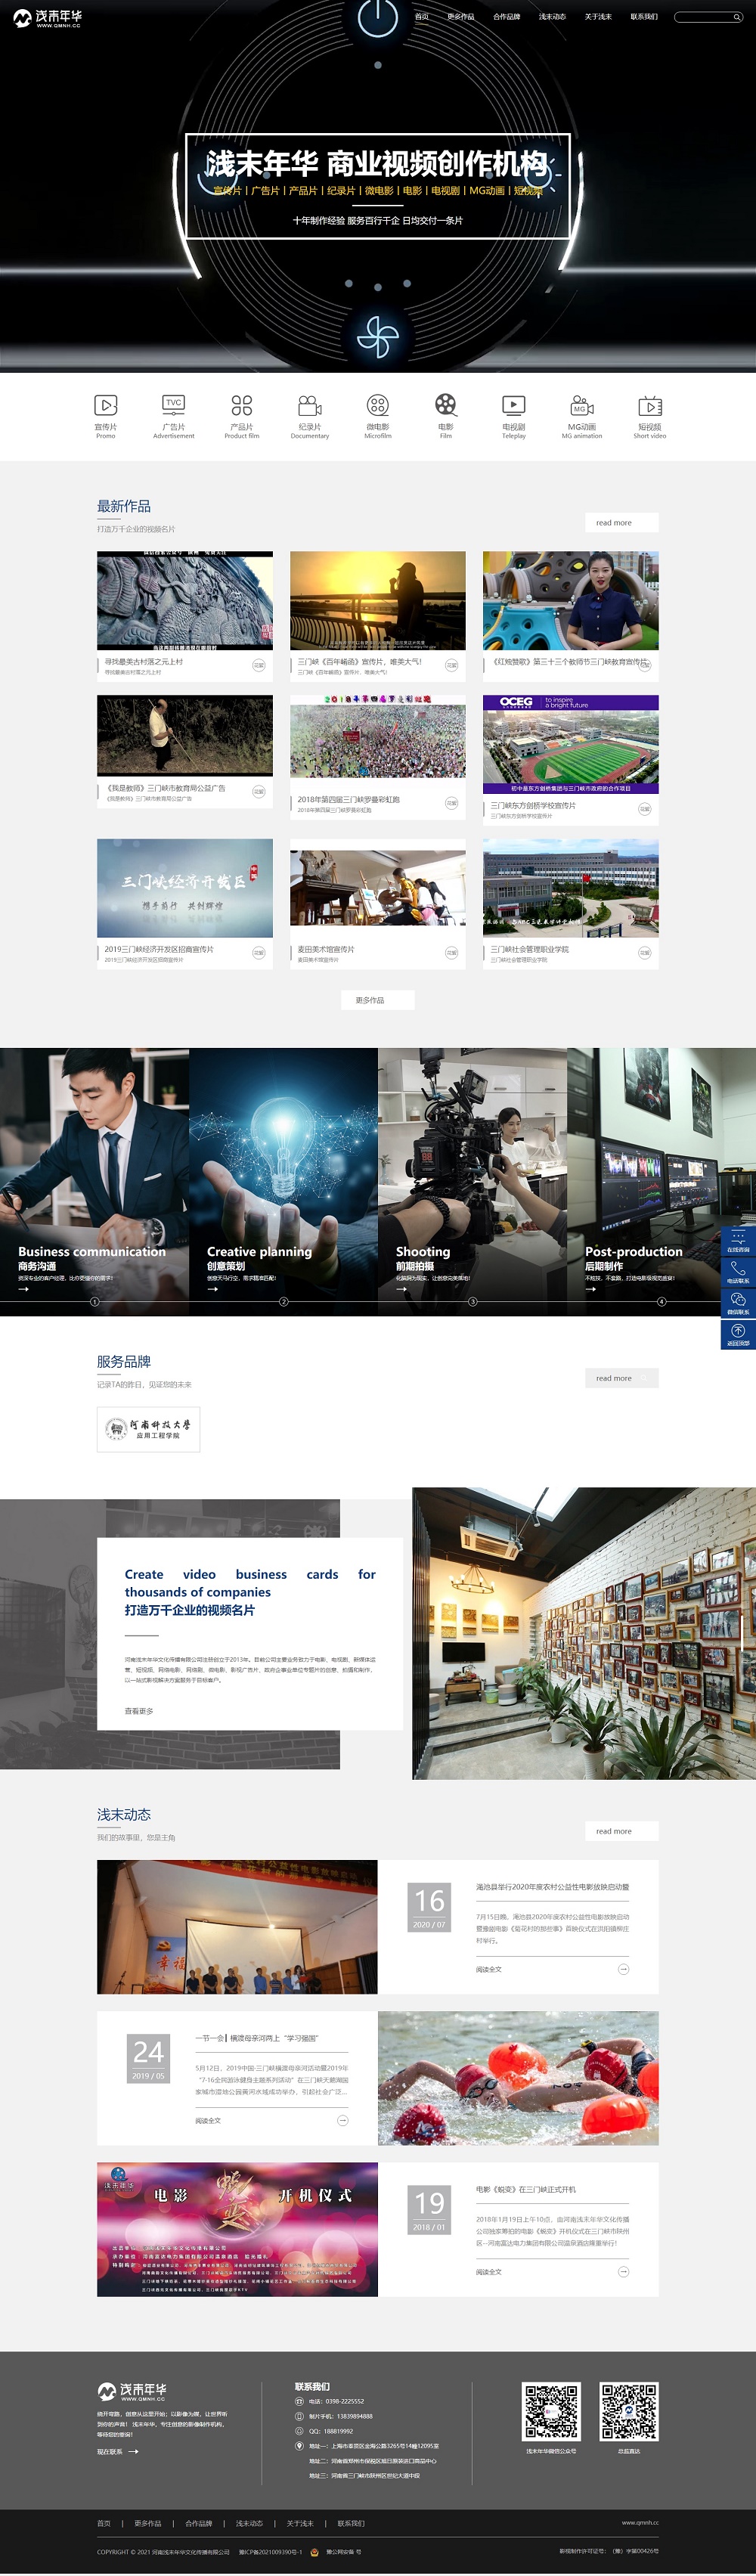This screenshot has height=2576, width=756.
Task: Click the 详情 circle icon beside 麦田美术馆宣传片
Action: [x=451, y=952]
